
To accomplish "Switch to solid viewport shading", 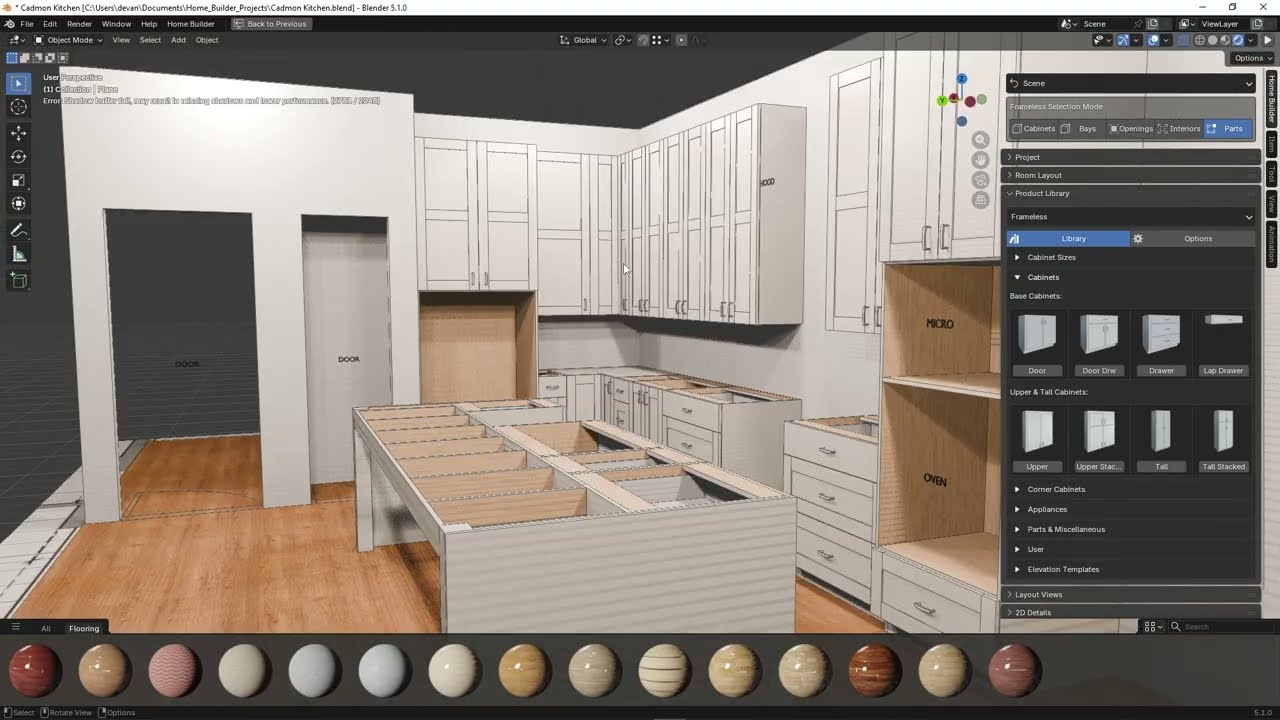I will click(x=1213, y=40).
